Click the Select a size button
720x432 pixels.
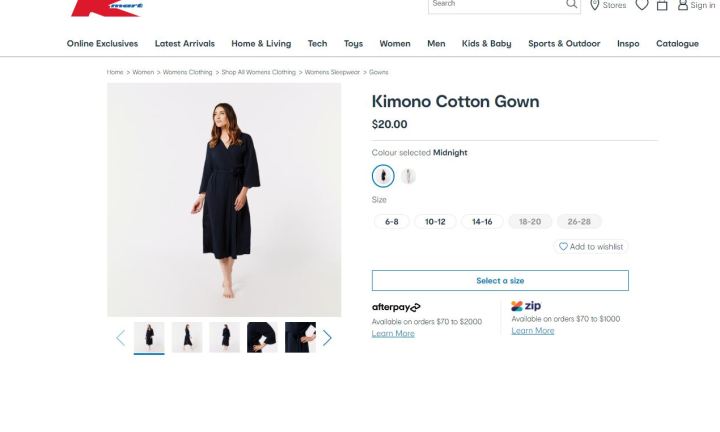pyautogui.click(x=500, y=281)
